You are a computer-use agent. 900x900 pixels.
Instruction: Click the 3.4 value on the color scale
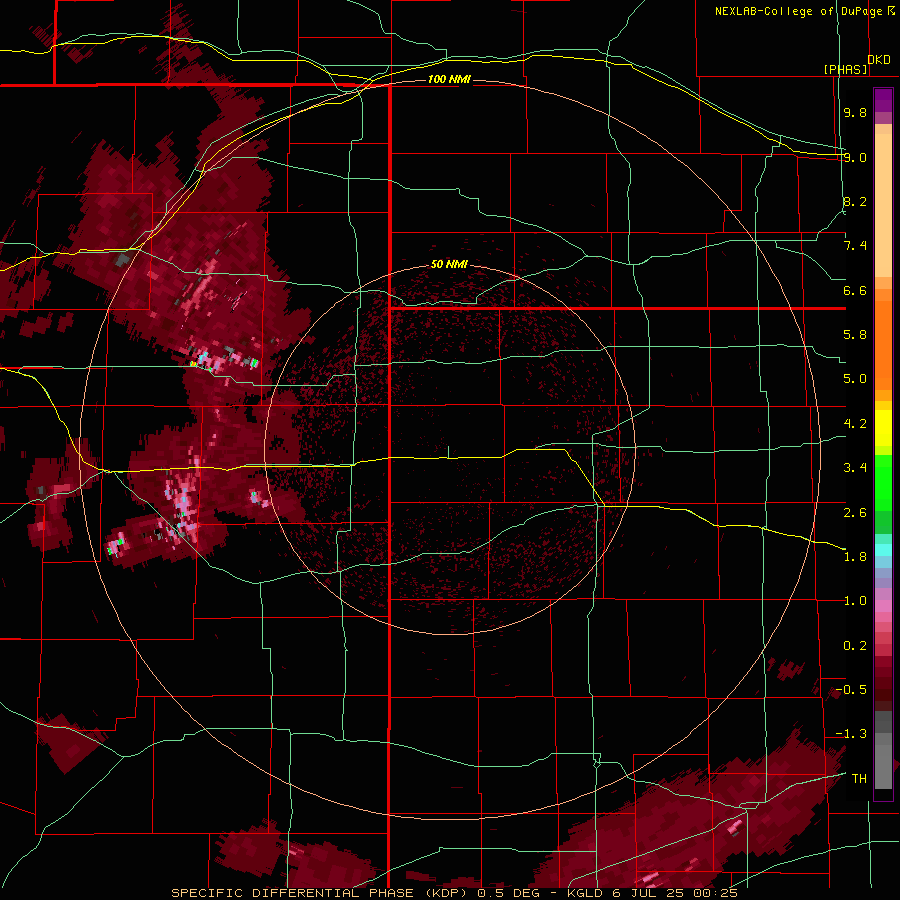coord(855,468)
